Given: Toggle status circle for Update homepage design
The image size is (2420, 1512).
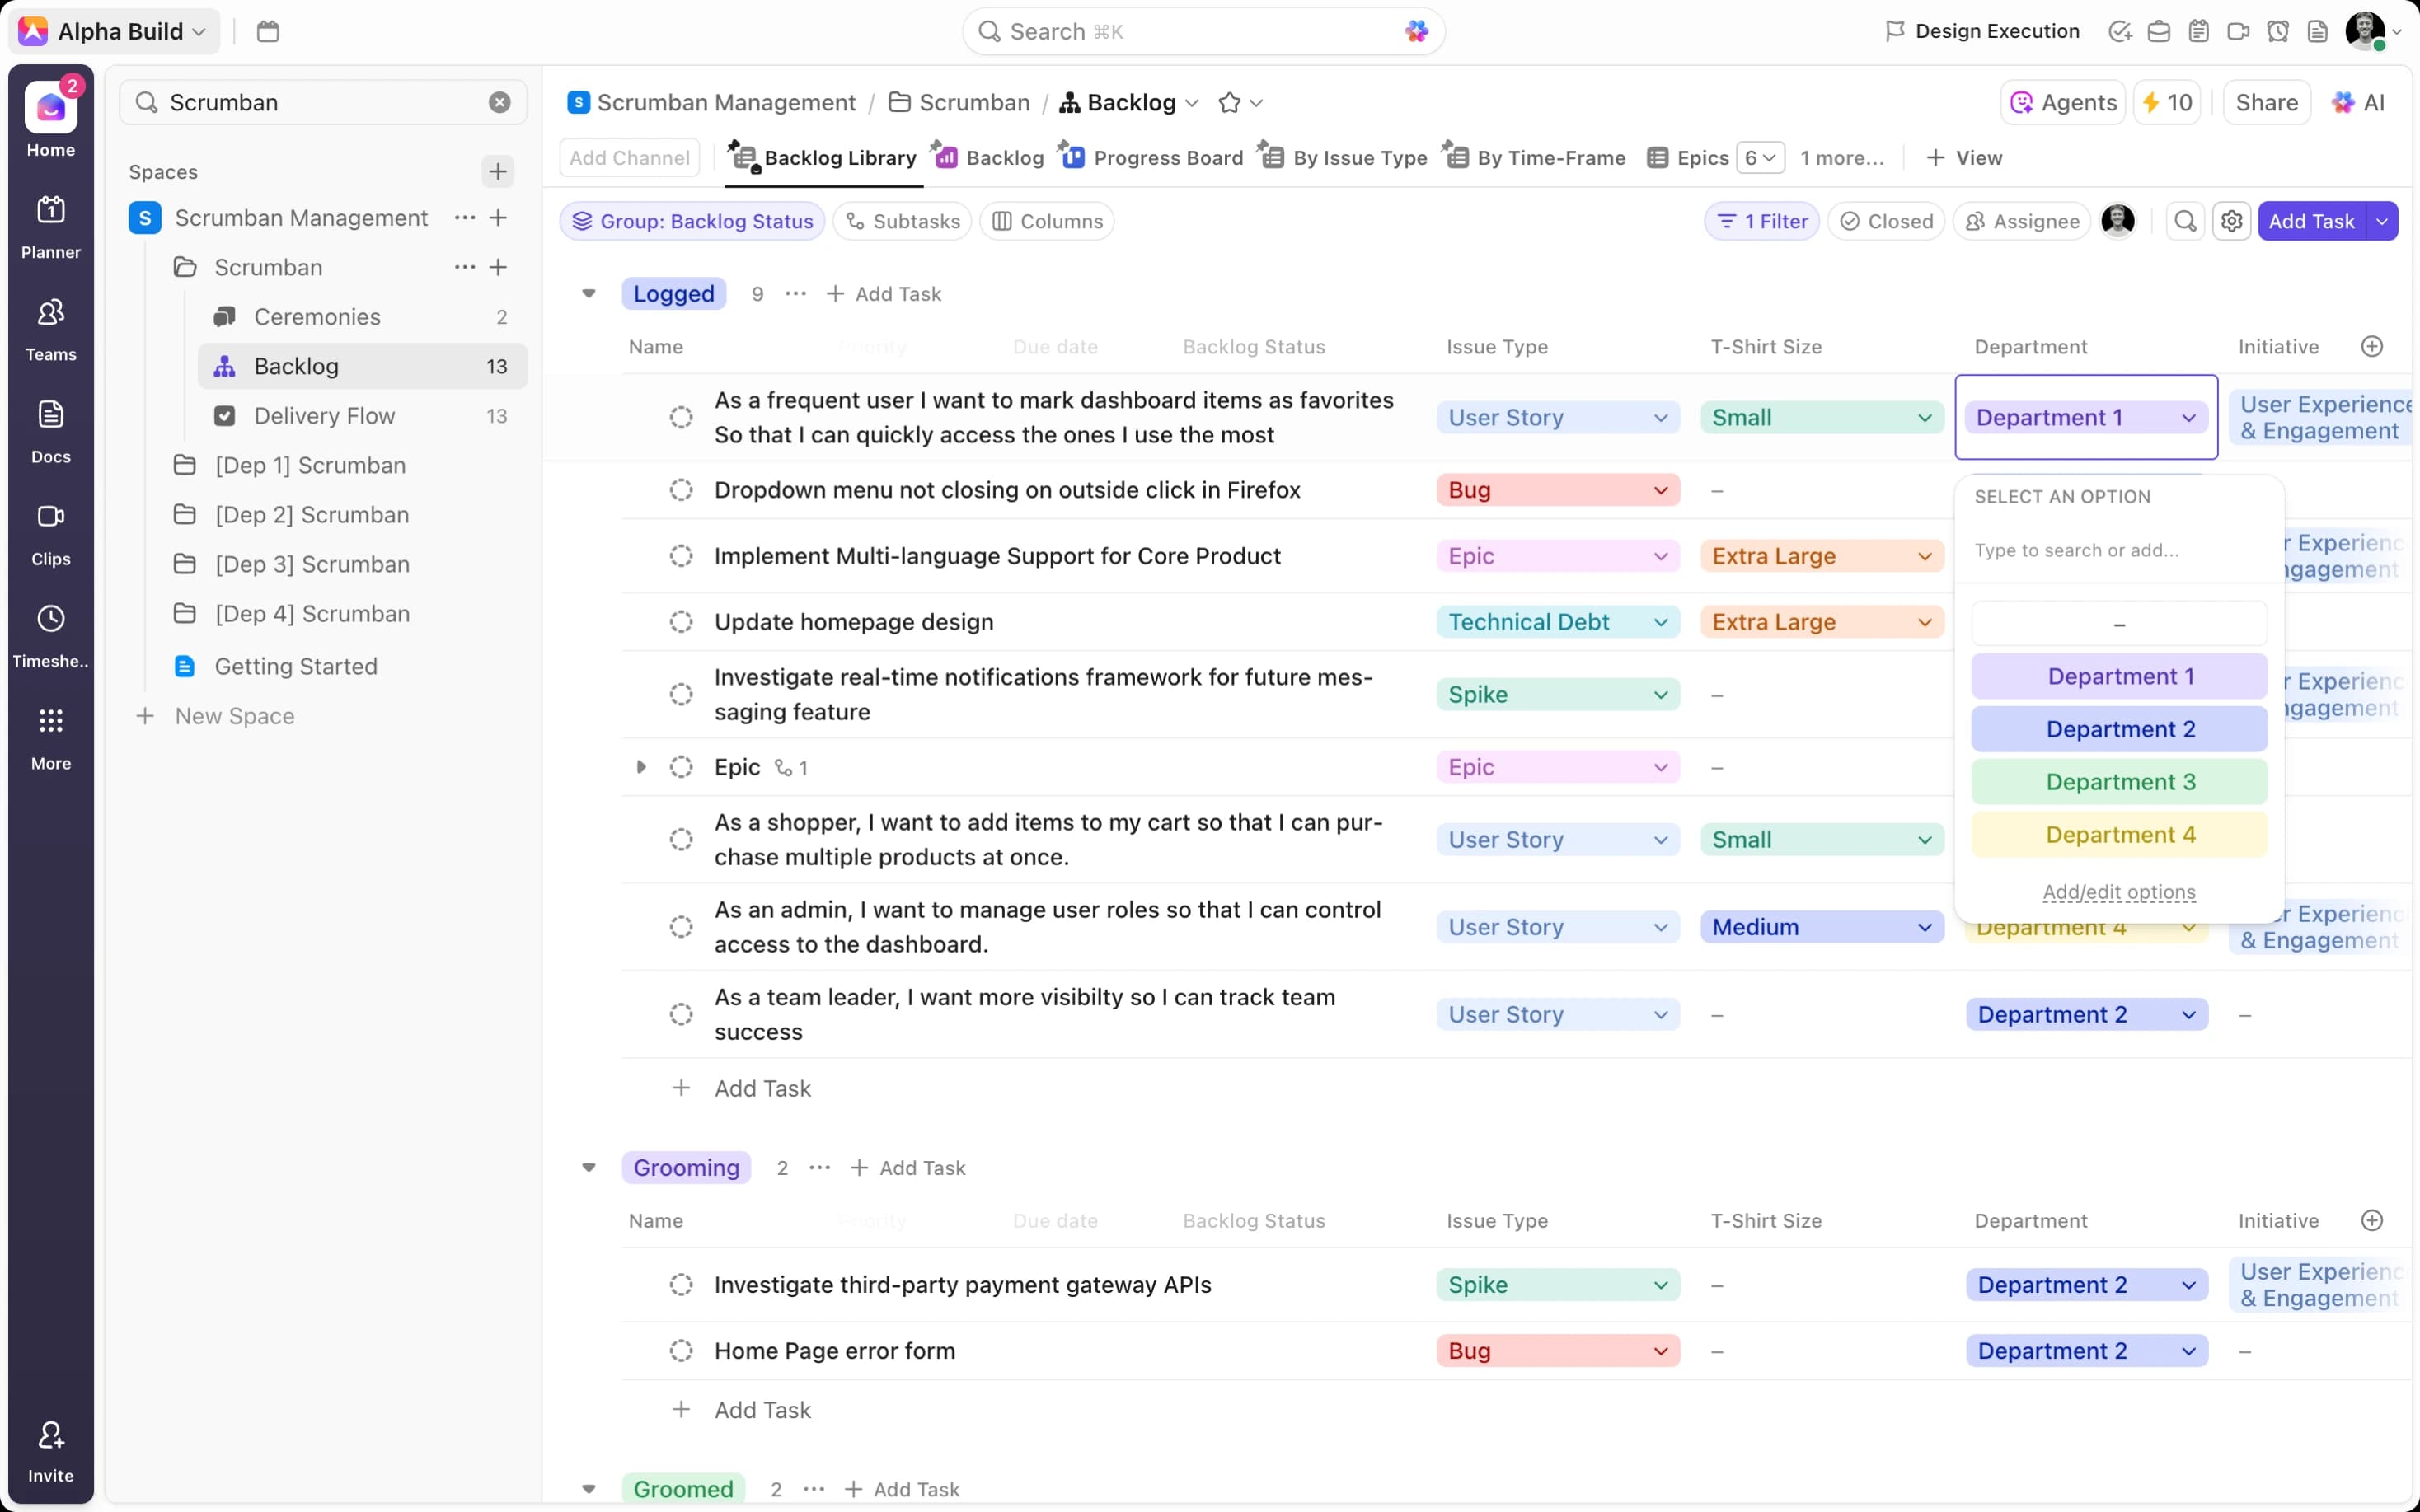Looking at the screenshot, I should (x=681, y=622).
